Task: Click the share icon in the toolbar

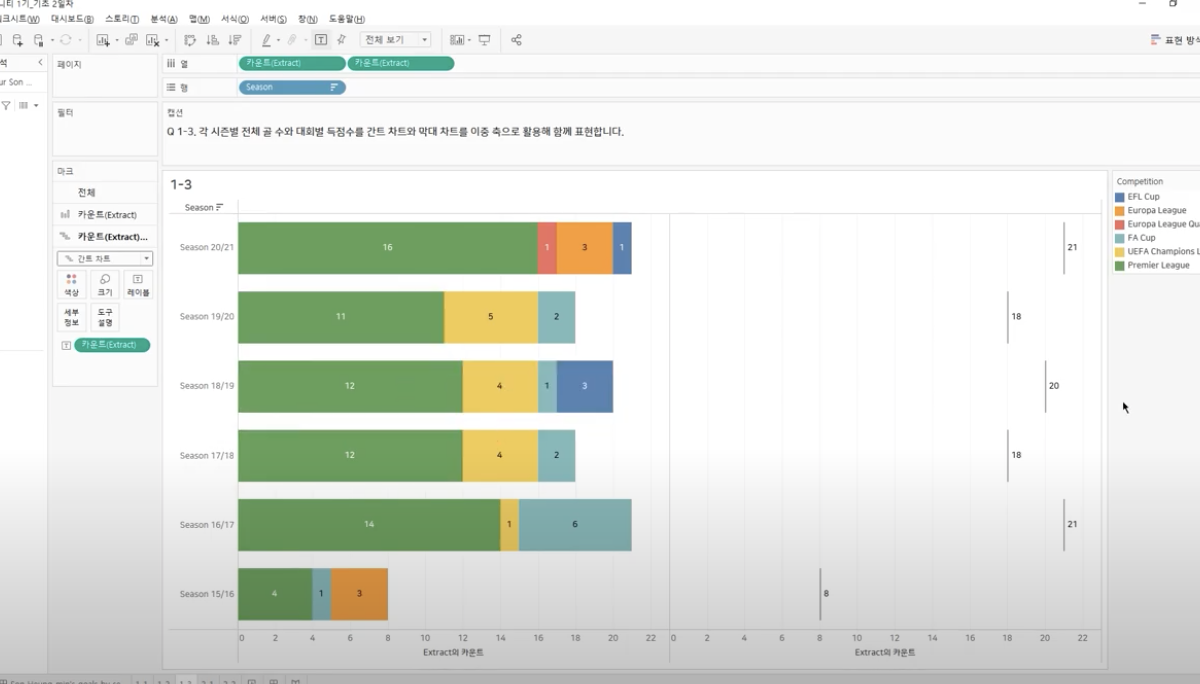Action: coord(516,40)
